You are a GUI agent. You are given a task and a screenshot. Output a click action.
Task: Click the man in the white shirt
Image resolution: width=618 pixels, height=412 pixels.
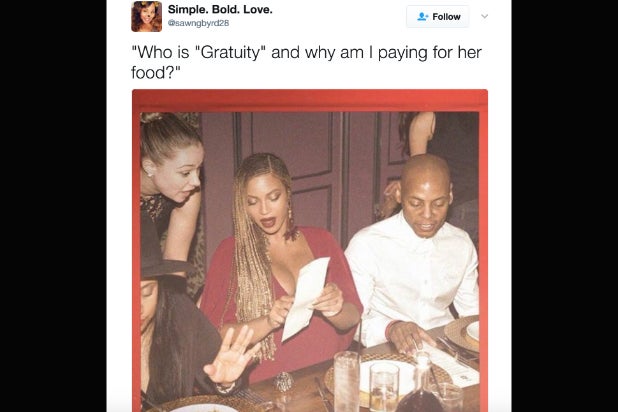click(x=414, y=256)
